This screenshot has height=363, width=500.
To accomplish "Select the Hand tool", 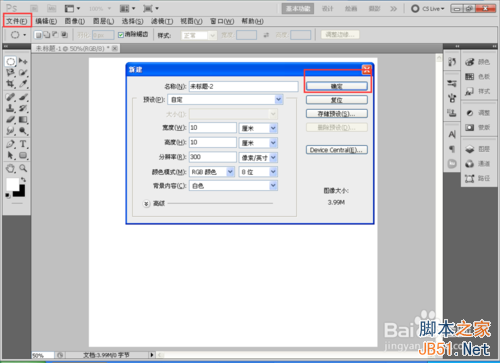I will (x=10, y=168).
